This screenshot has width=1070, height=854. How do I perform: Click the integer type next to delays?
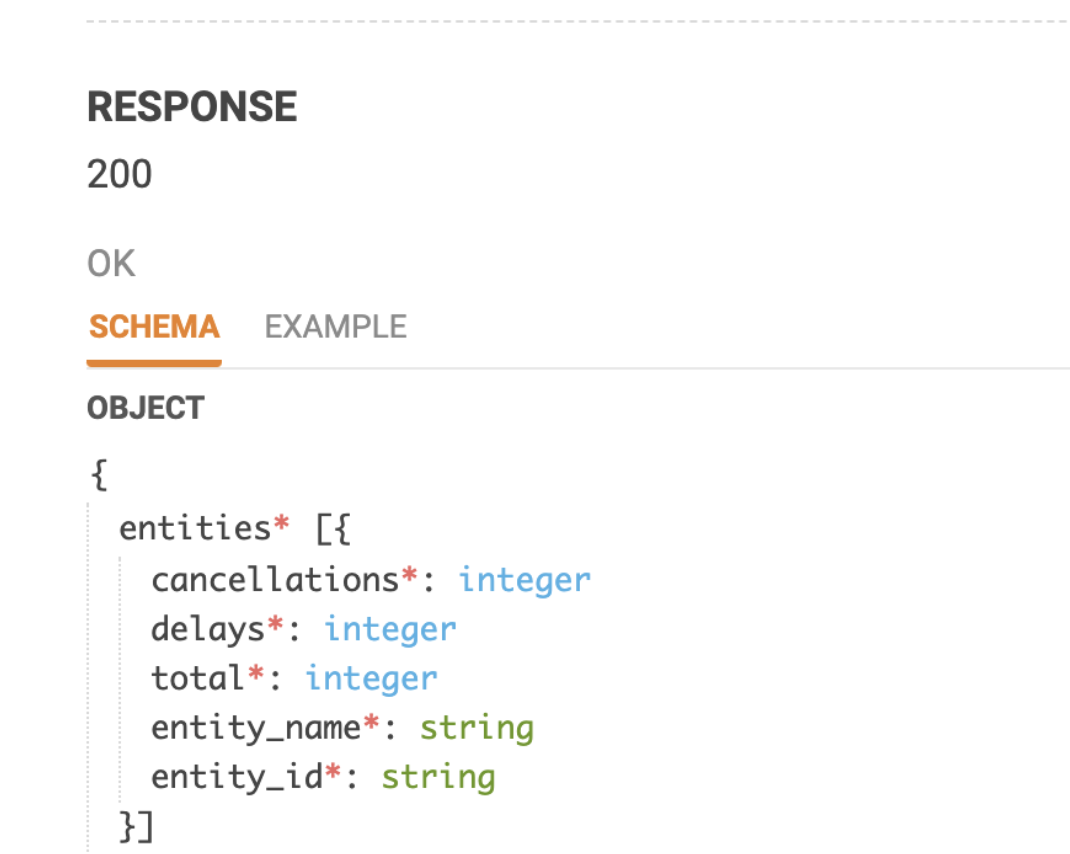[x=390, y=628]
